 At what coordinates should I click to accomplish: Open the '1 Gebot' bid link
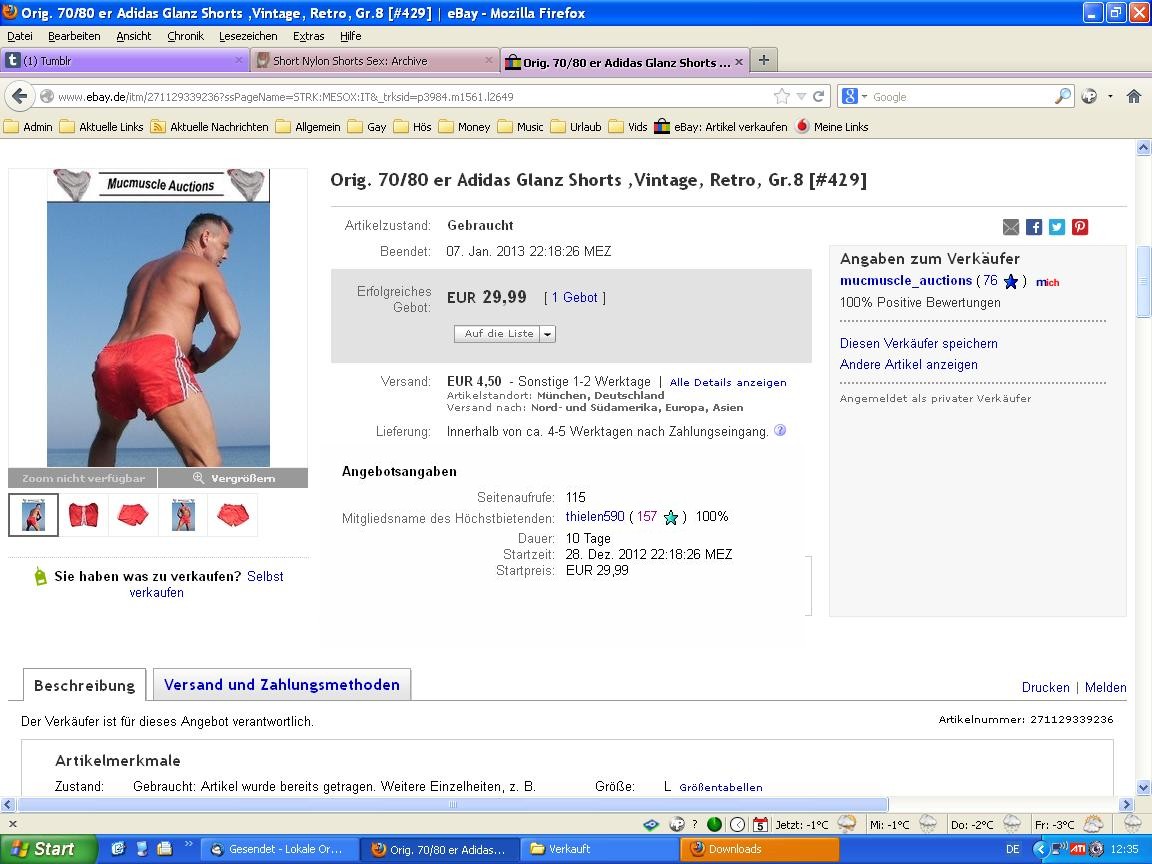tap(574, 297)
